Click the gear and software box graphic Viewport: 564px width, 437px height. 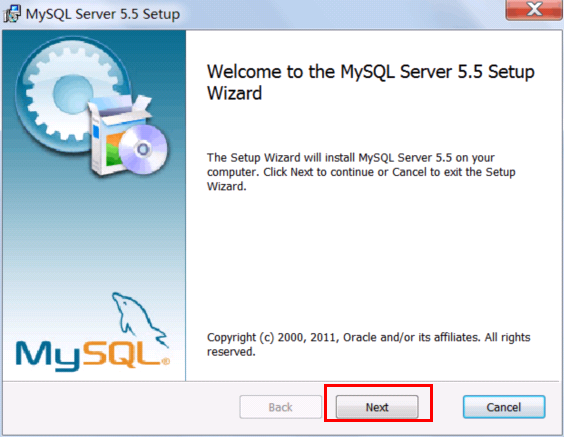pos(91,107)
